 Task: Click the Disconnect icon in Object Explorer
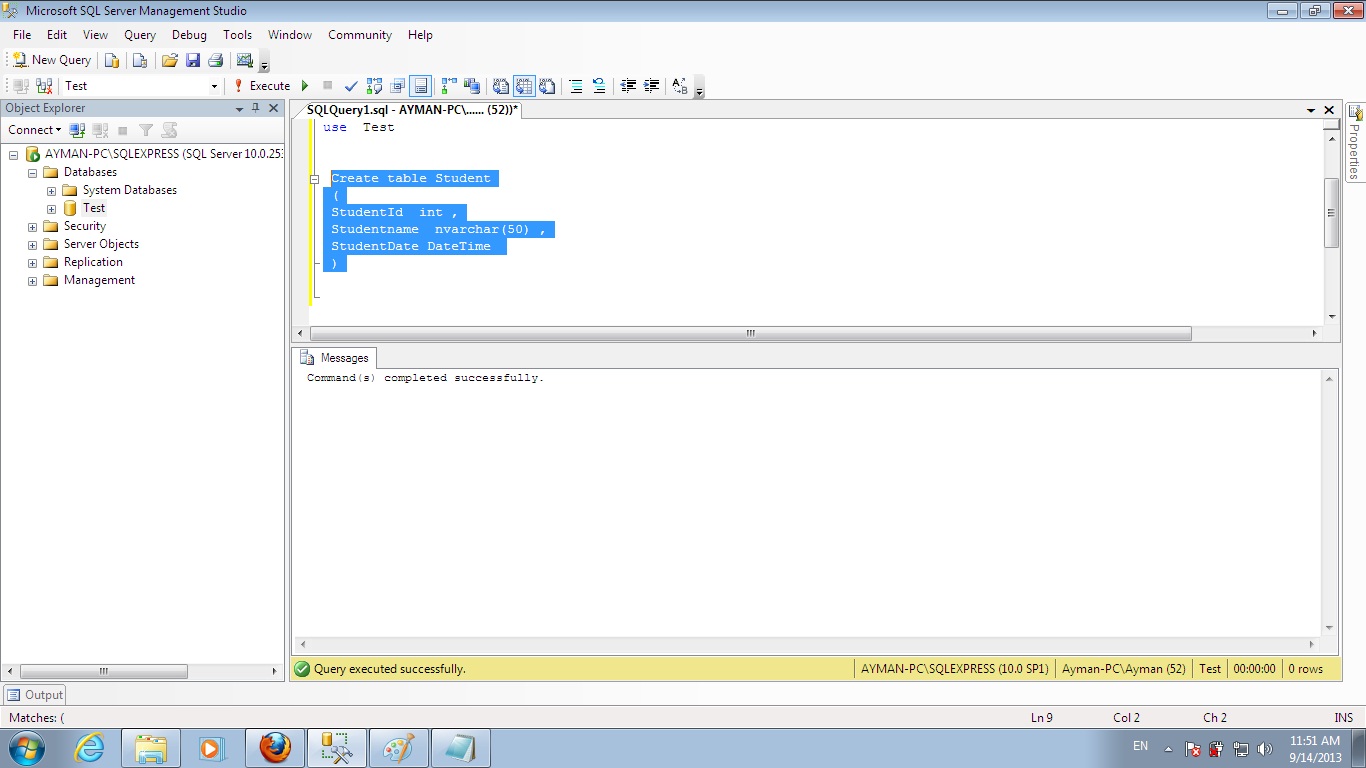tap(100, 130)
